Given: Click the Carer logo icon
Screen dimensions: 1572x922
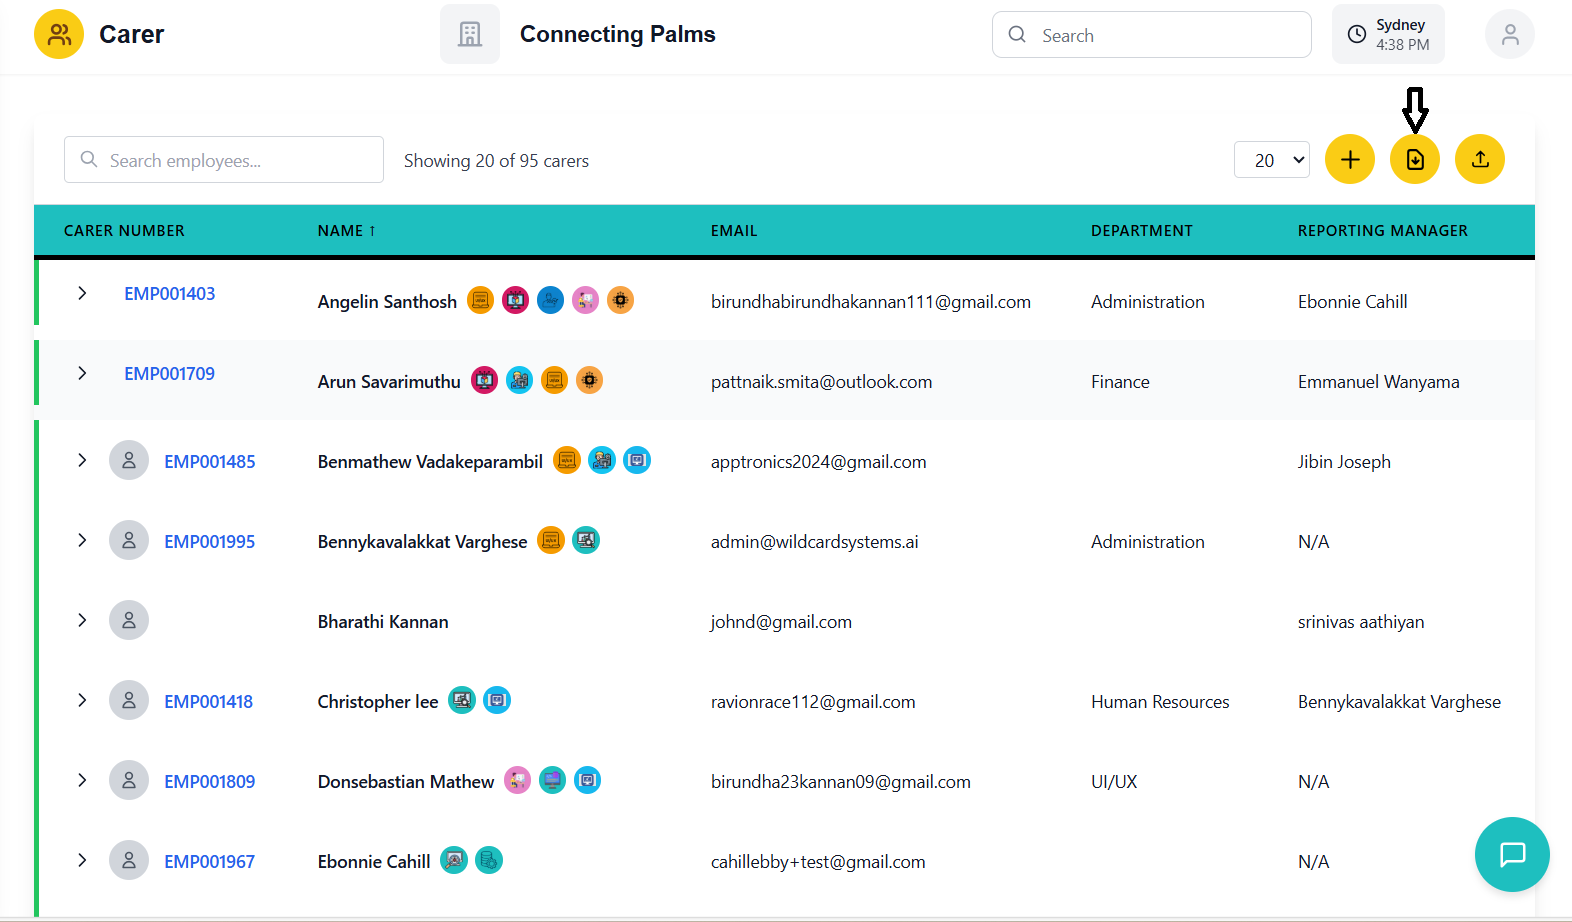Looking at the screenshot, I should pyautogui.click(x=59, y=35).
